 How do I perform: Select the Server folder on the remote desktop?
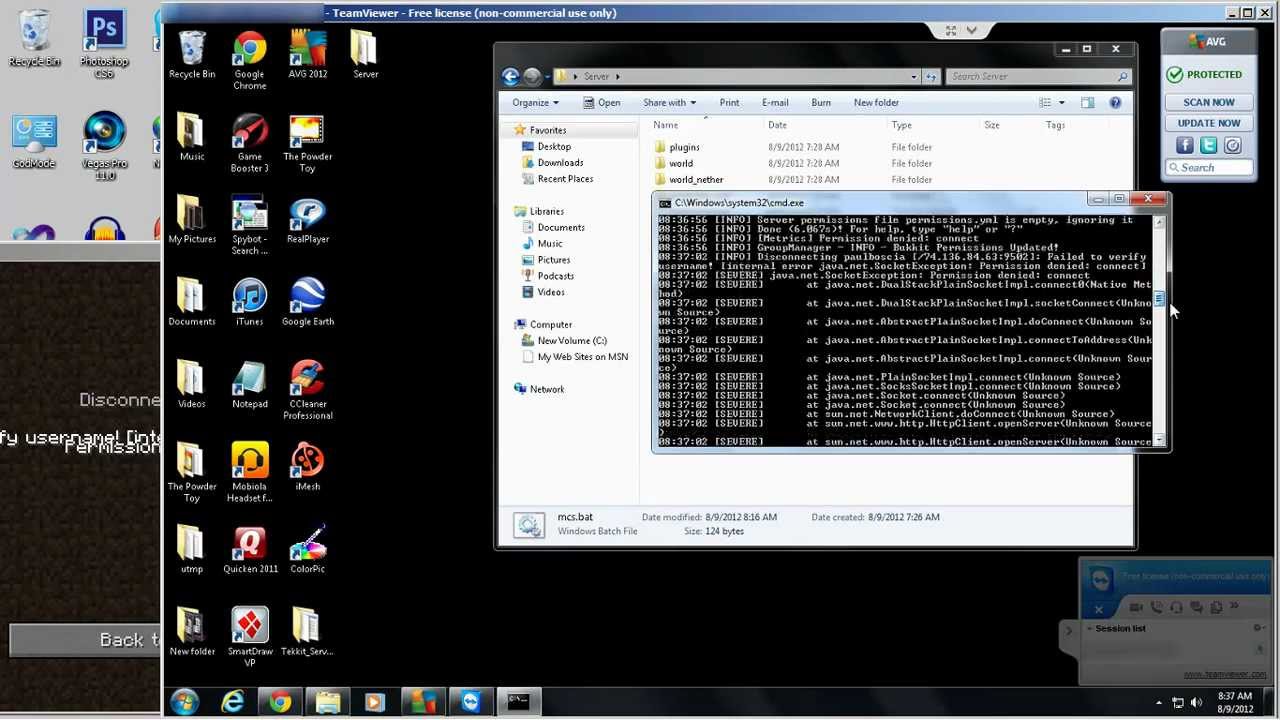pyautogui.click(x=365, y=55)
